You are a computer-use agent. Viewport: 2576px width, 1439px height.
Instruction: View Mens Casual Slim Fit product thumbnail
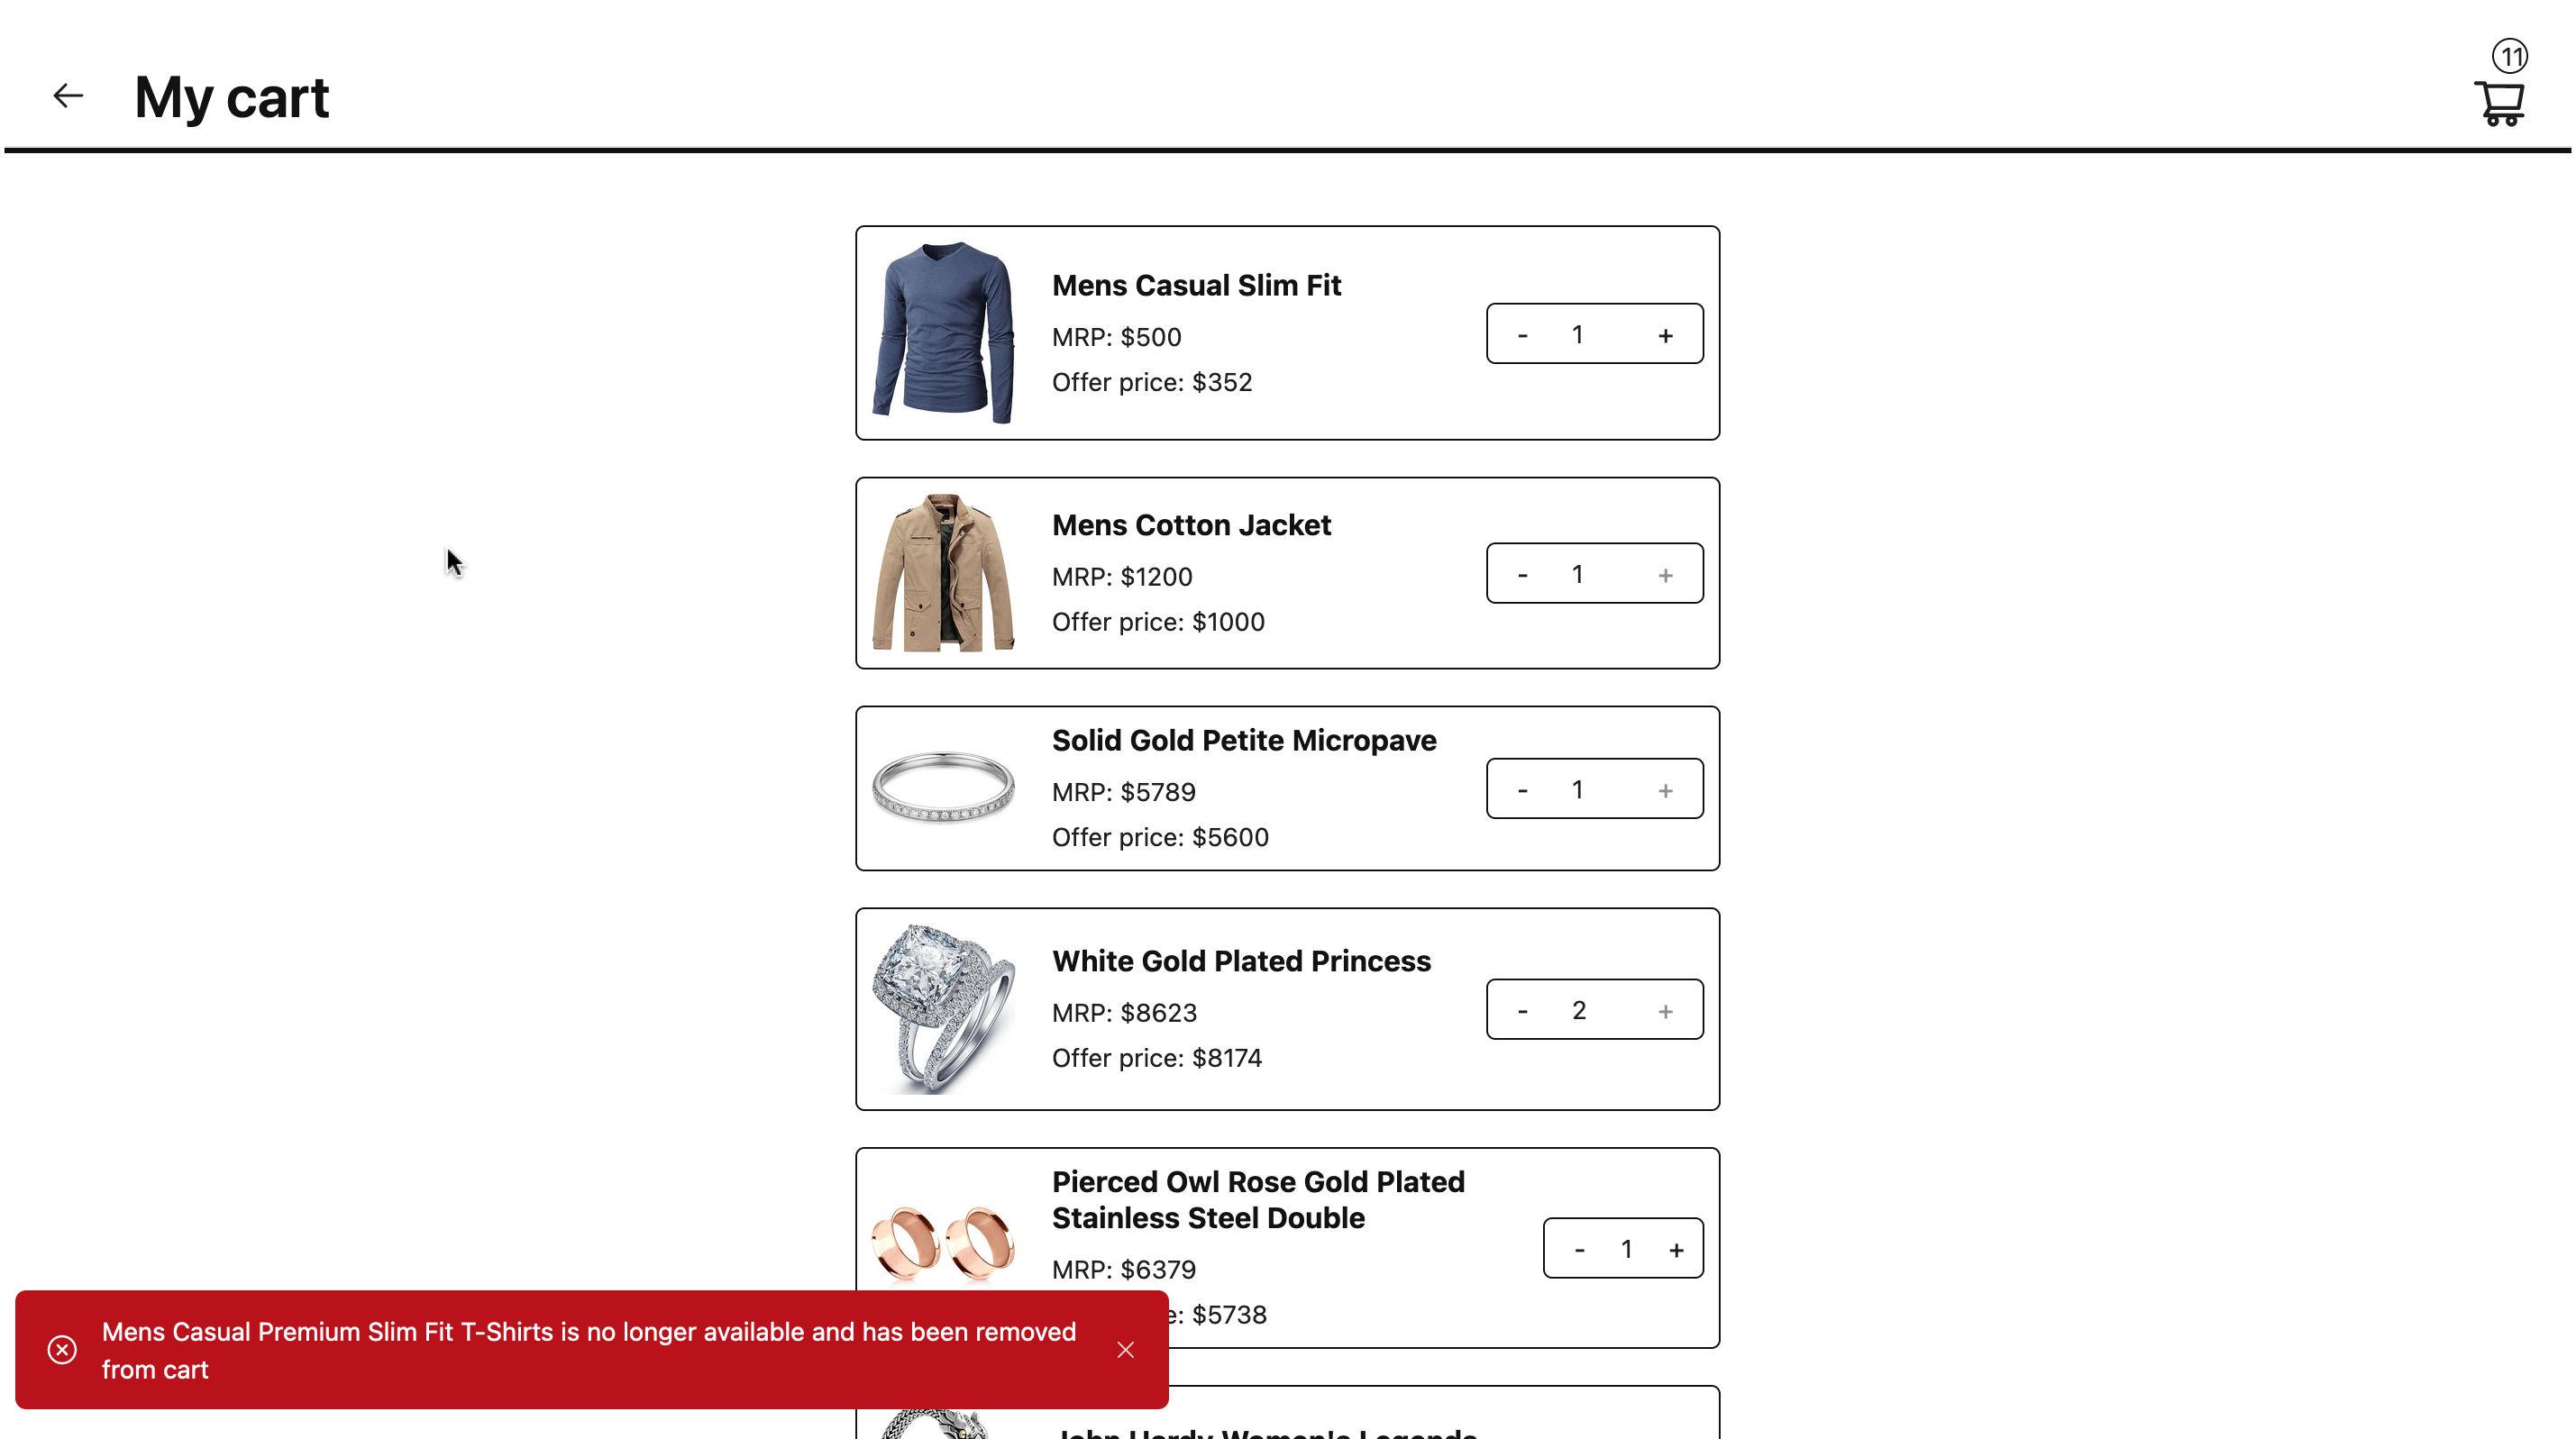[945, 332]
